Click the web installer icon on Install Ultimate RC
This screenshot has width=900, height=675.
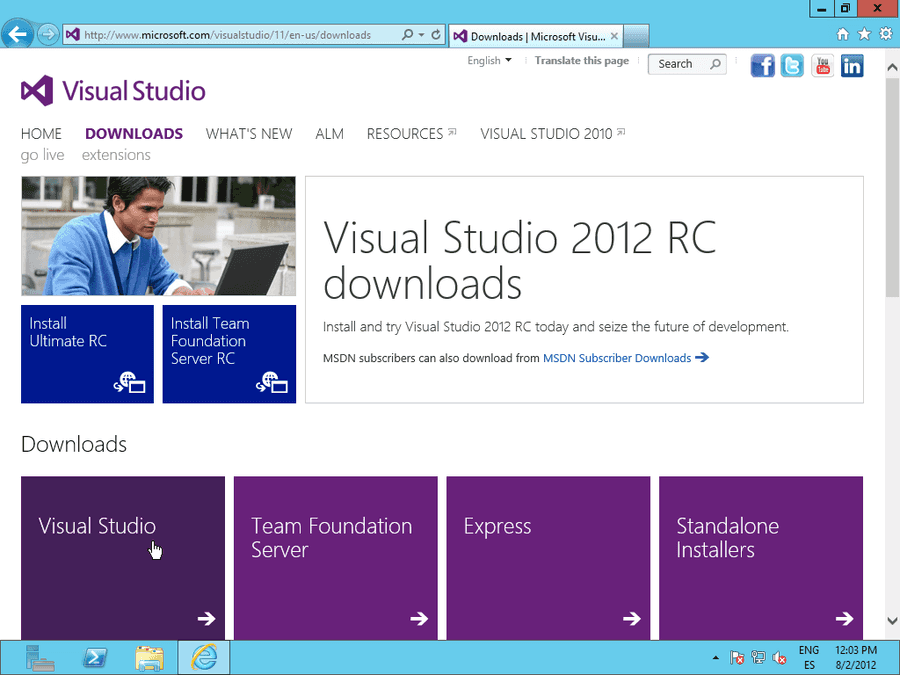(x=129, y=382)
